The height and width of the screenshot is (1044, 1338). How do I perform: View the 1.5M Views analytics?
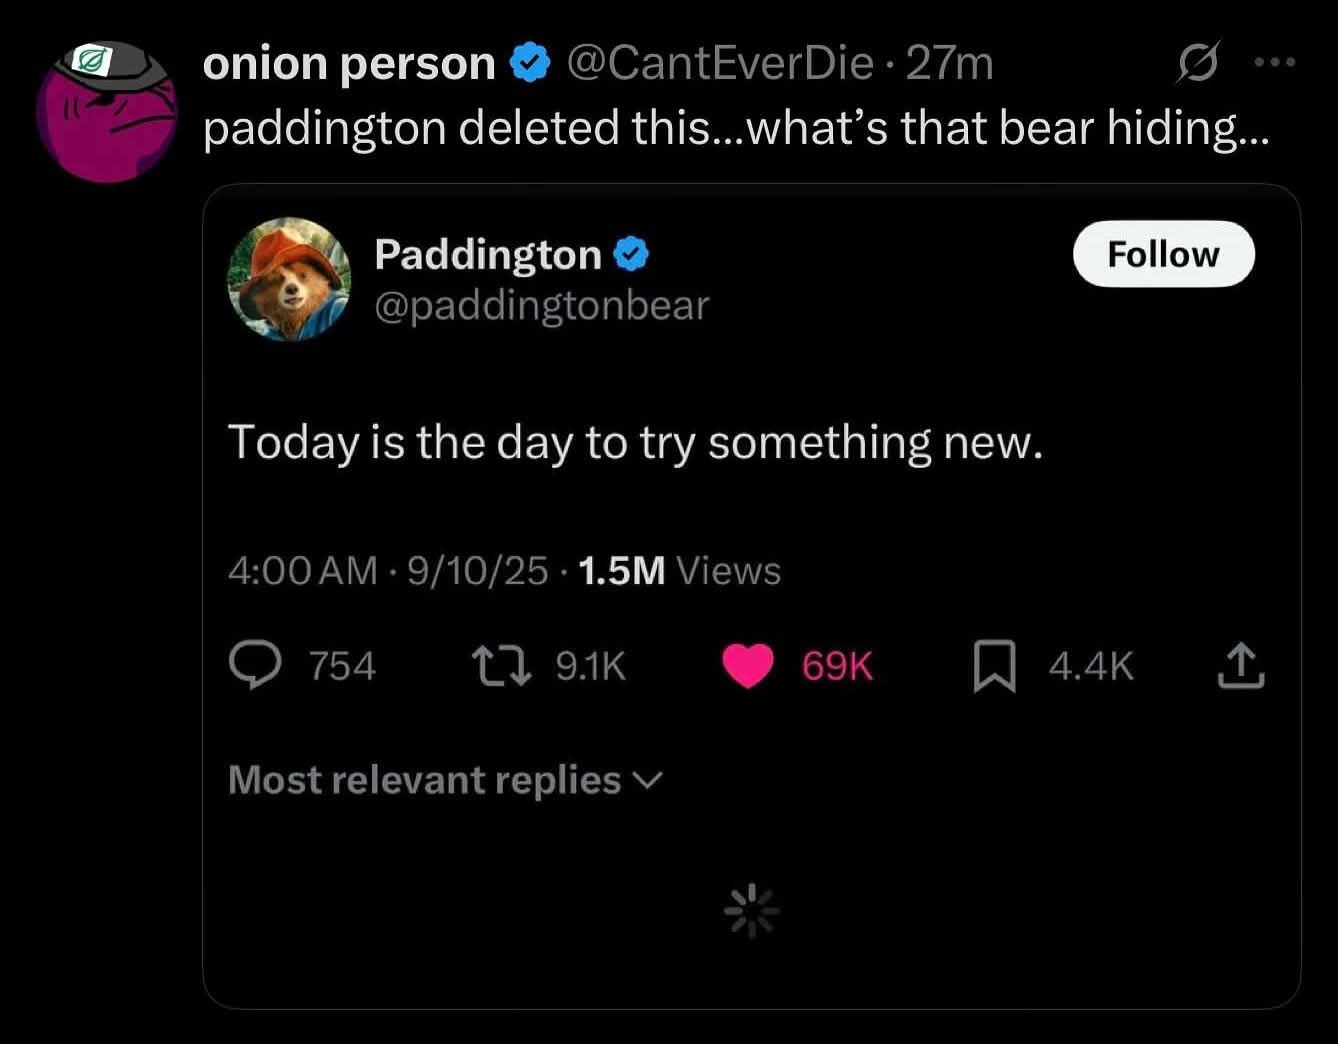point(679,570)
